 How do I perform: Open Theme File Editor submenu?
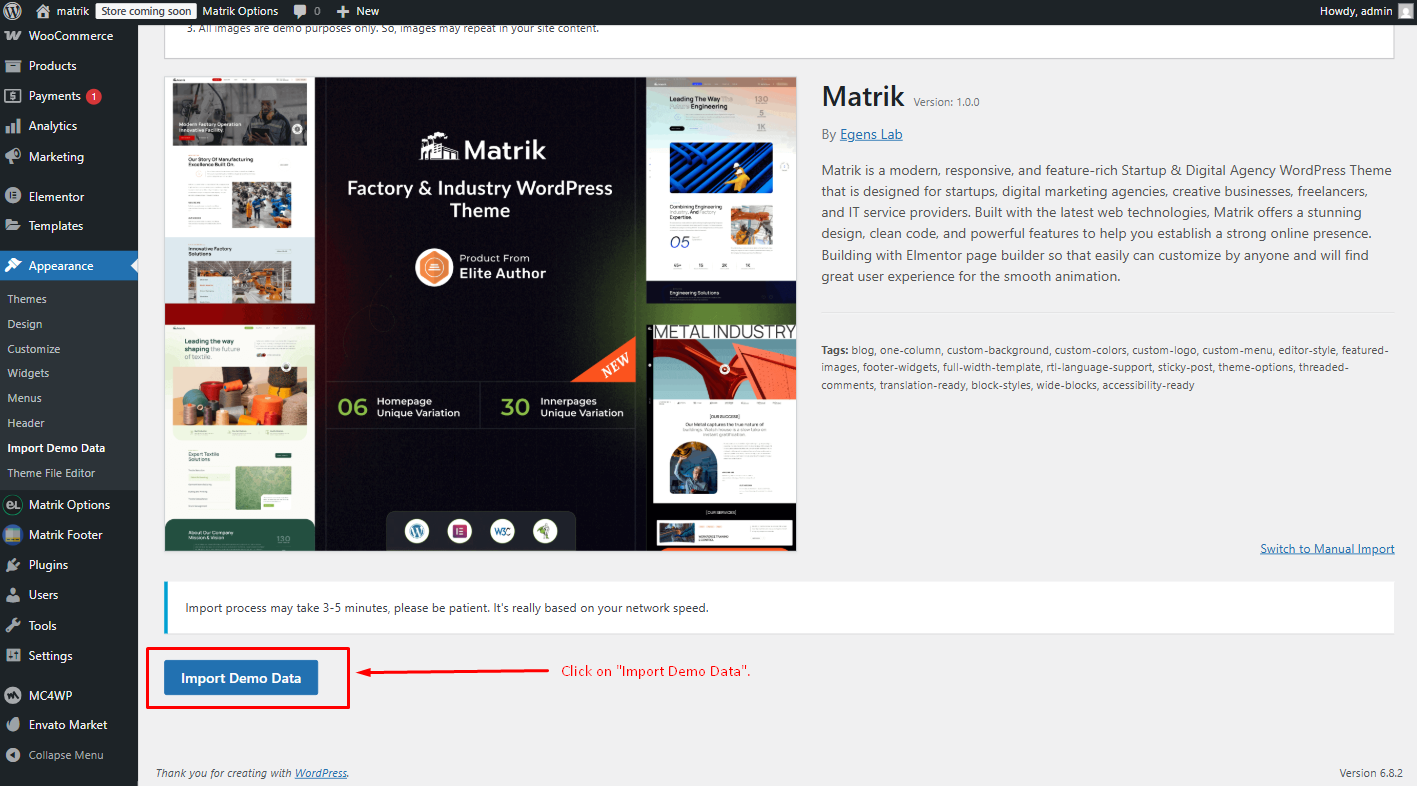pos(51,473)
